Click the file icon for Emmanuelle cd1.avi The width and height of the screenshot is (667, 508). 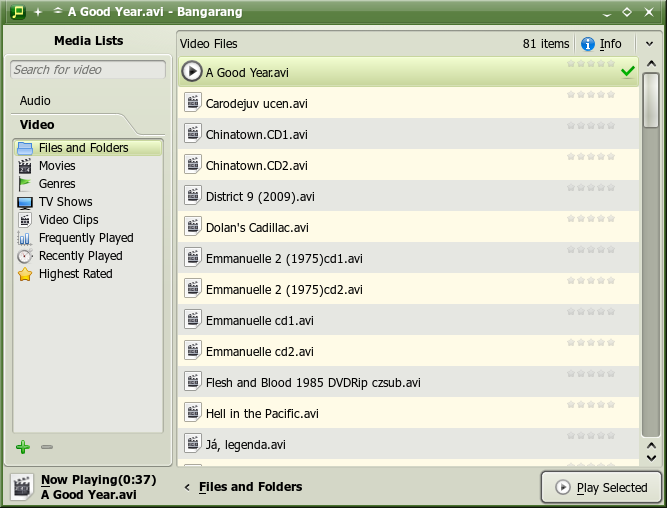(x=193, y=320)
